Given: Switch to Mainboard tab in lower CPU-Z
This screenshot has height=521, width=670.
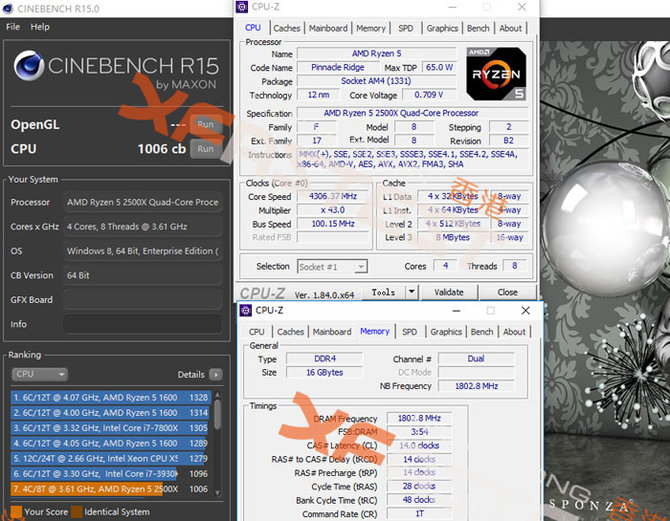Looking at the screenshot, I should [332, 332].
